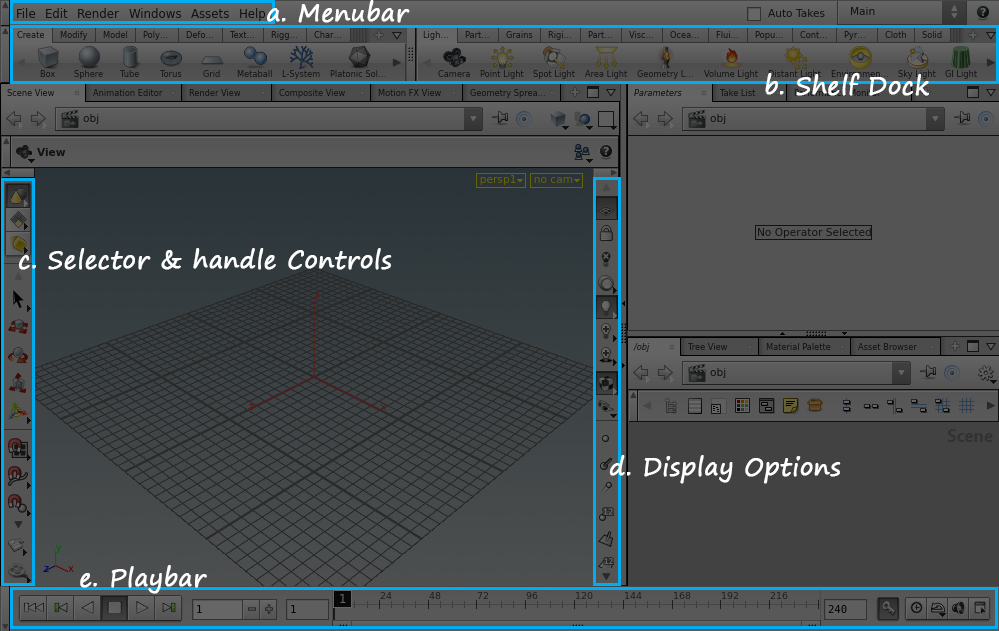
Task: Toggle the key icon button in playbar
Action: pyautogui.click(x=888, y=608)
